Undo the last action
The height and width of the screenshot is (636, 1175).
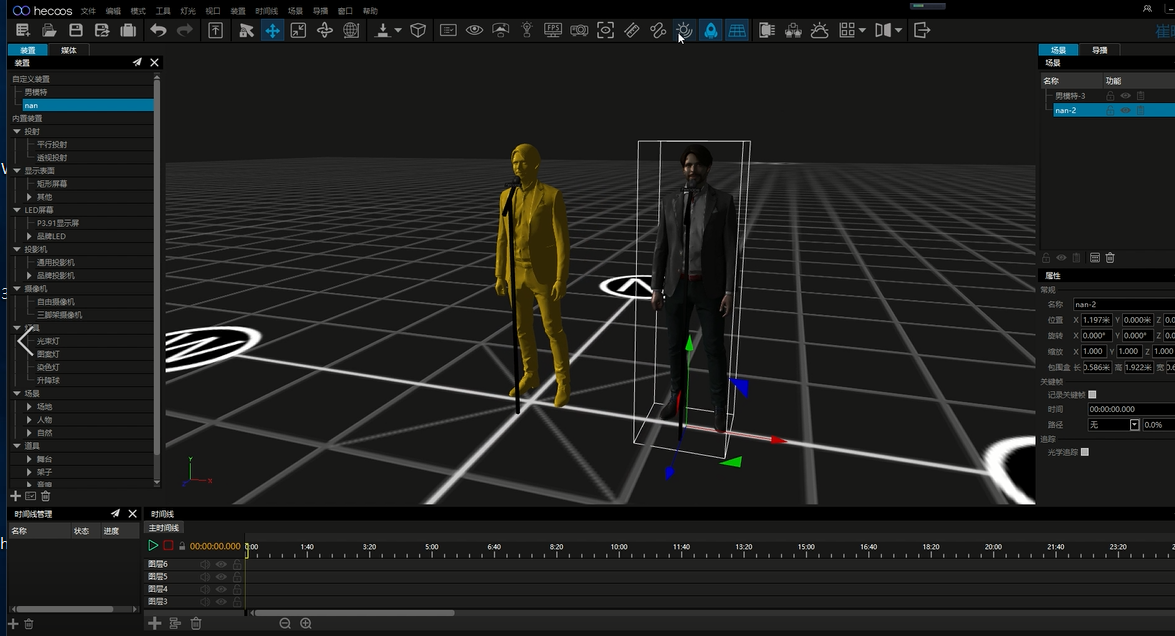click(x=158, y=30)
